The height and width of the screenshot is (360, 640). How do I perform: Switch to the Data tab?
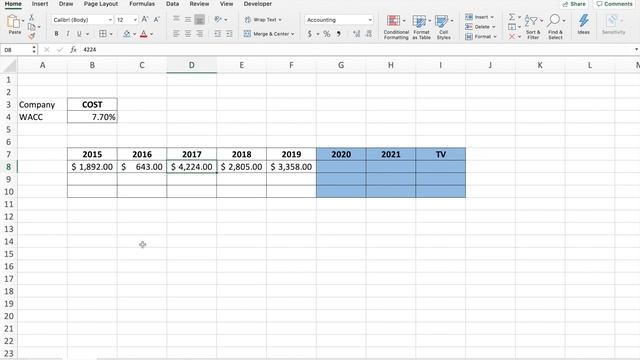[172, 4]
